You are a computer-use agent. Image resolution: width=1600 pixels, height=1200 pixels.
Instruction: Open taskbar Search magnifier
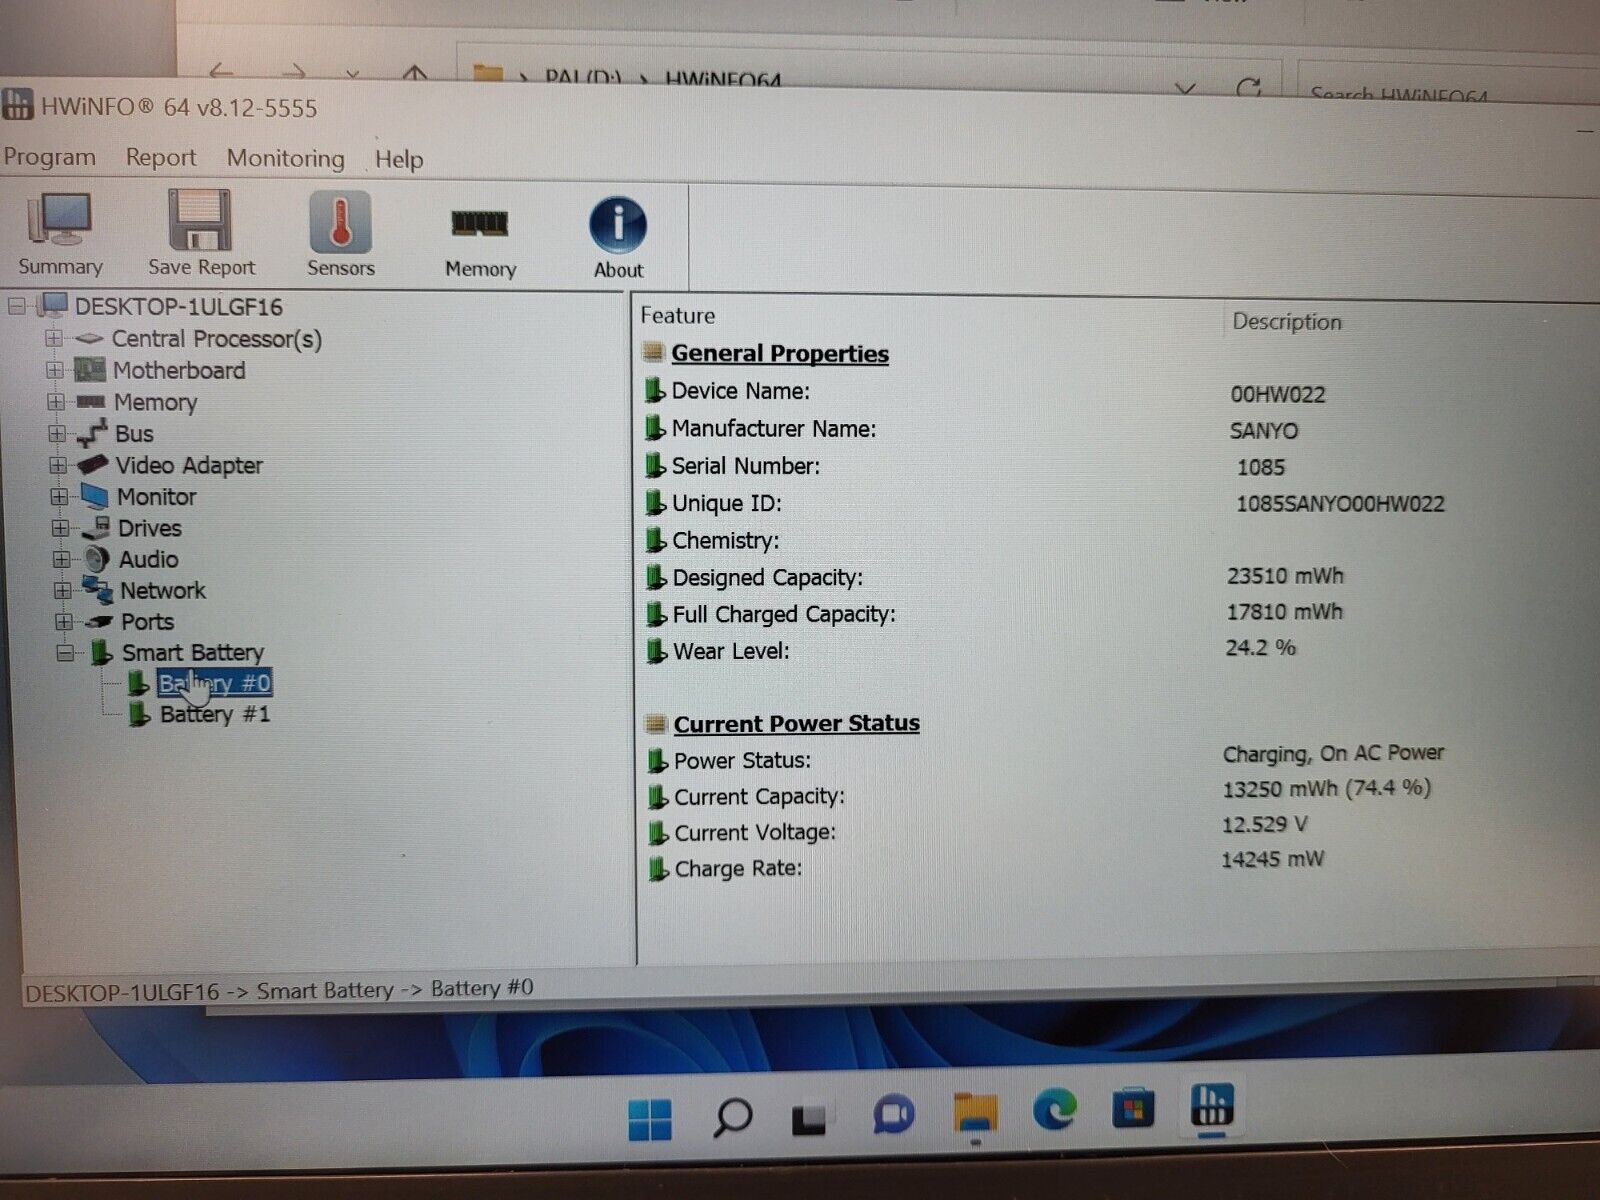coord(732,1117)
